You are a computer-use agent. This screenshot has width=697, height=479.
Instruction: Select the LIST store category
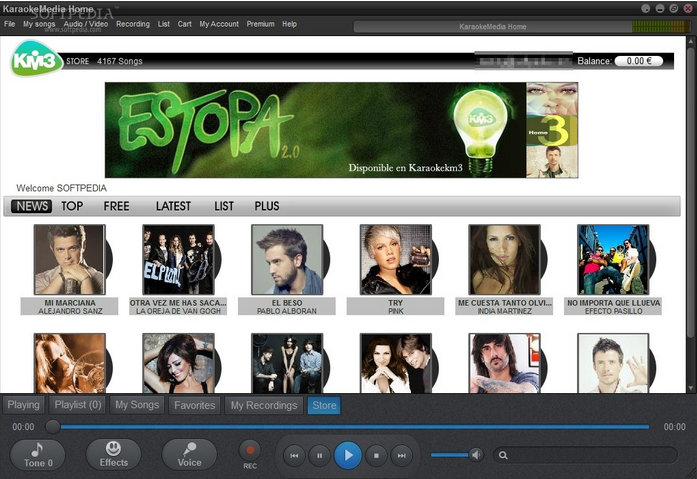224,206
